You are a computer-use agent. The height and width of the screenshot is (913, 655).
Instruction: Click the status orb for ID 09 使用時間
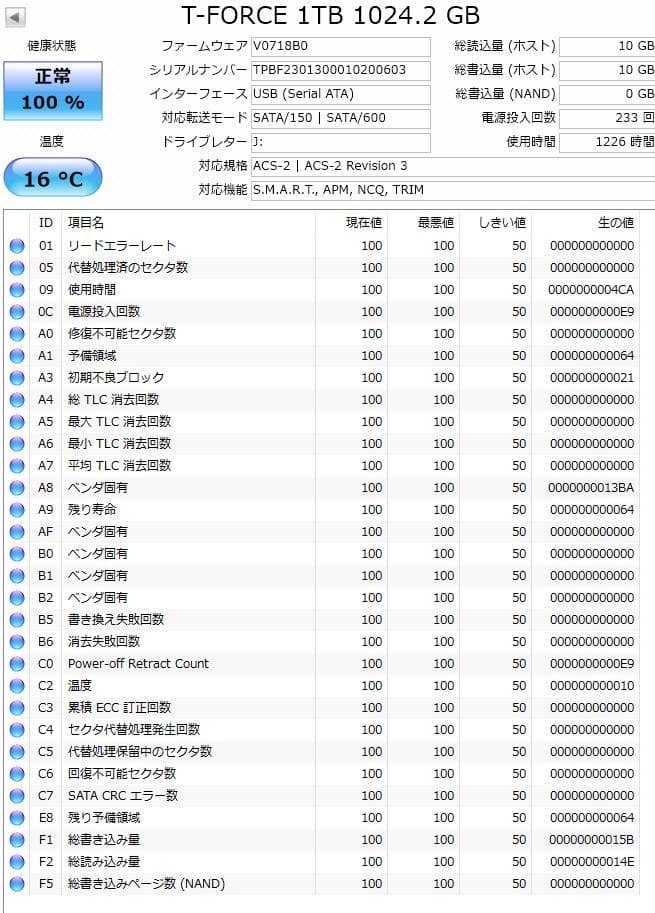(x=17, y=290)
